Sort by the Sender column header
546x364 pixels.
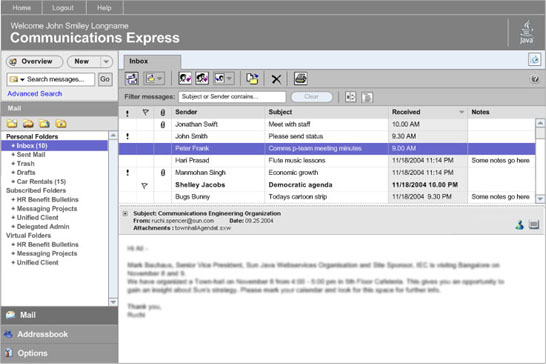tap(186, 112)
